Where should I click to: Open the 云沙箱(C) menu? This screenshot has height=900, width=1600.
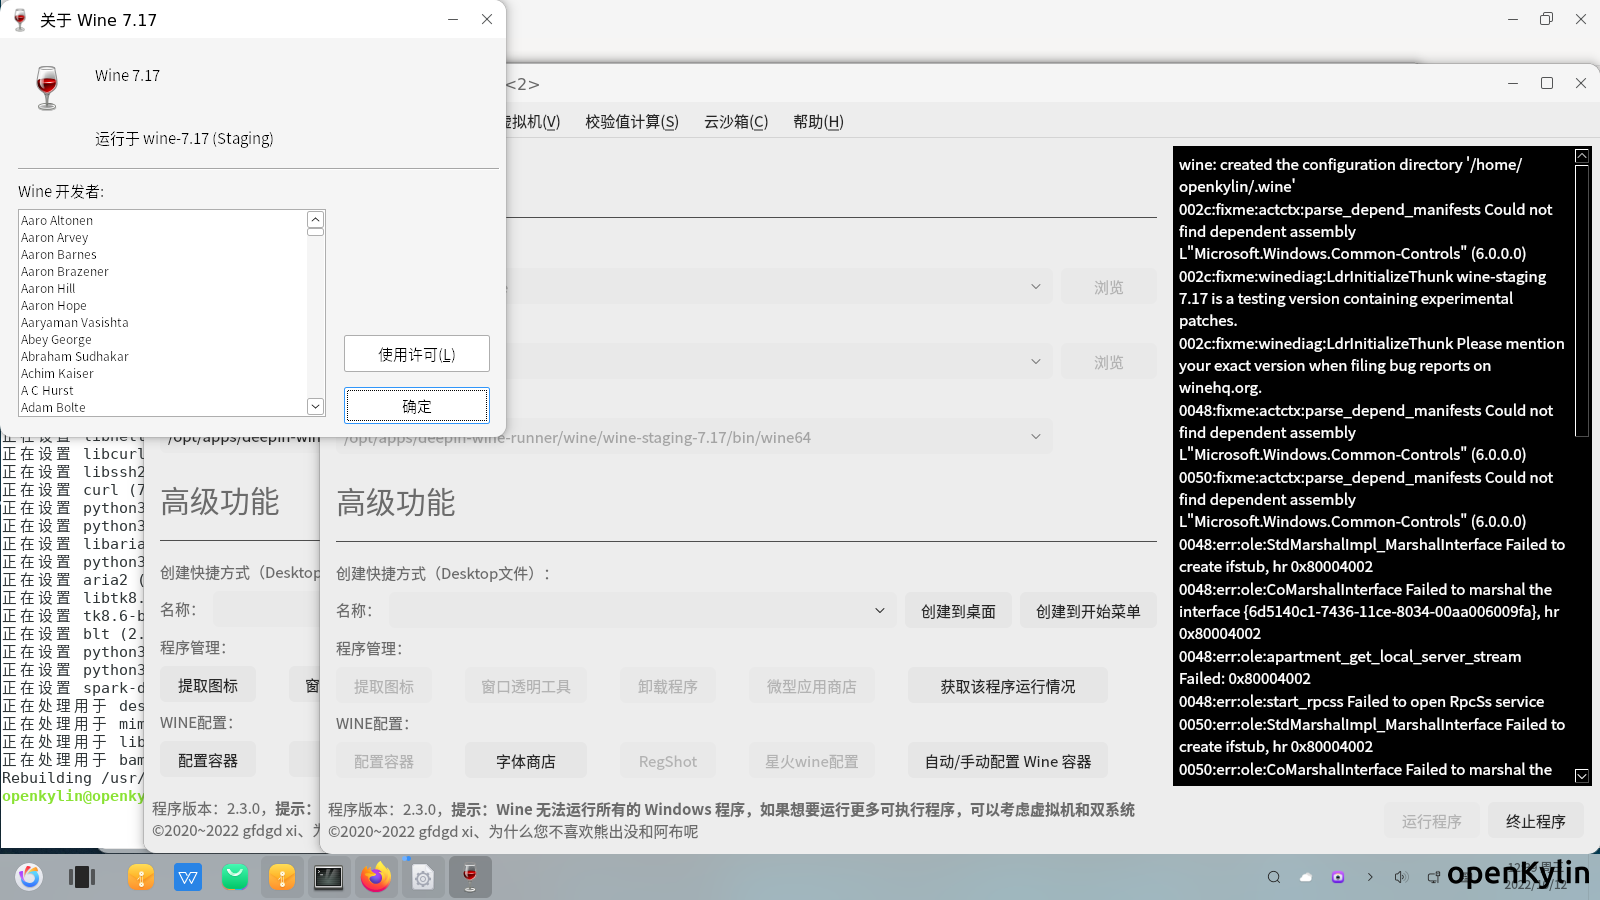tap(736, 122)
